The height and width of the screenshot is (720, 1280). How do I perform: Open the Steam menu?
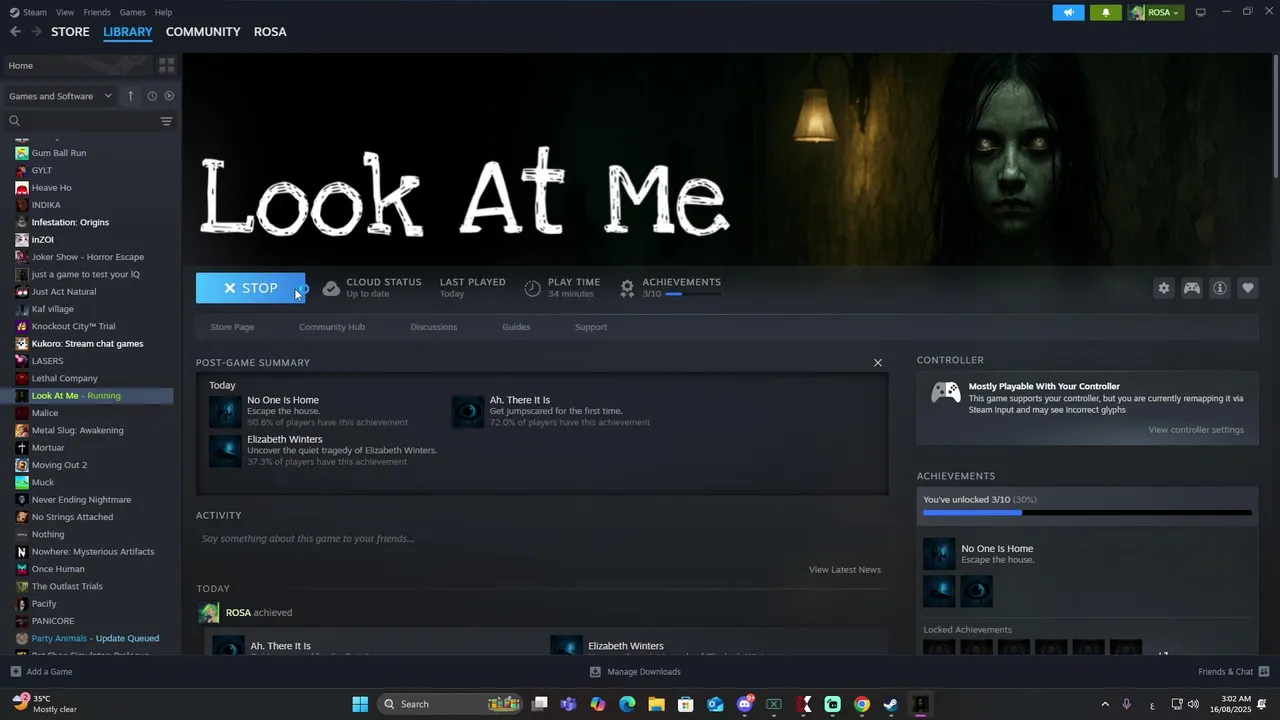28,12
